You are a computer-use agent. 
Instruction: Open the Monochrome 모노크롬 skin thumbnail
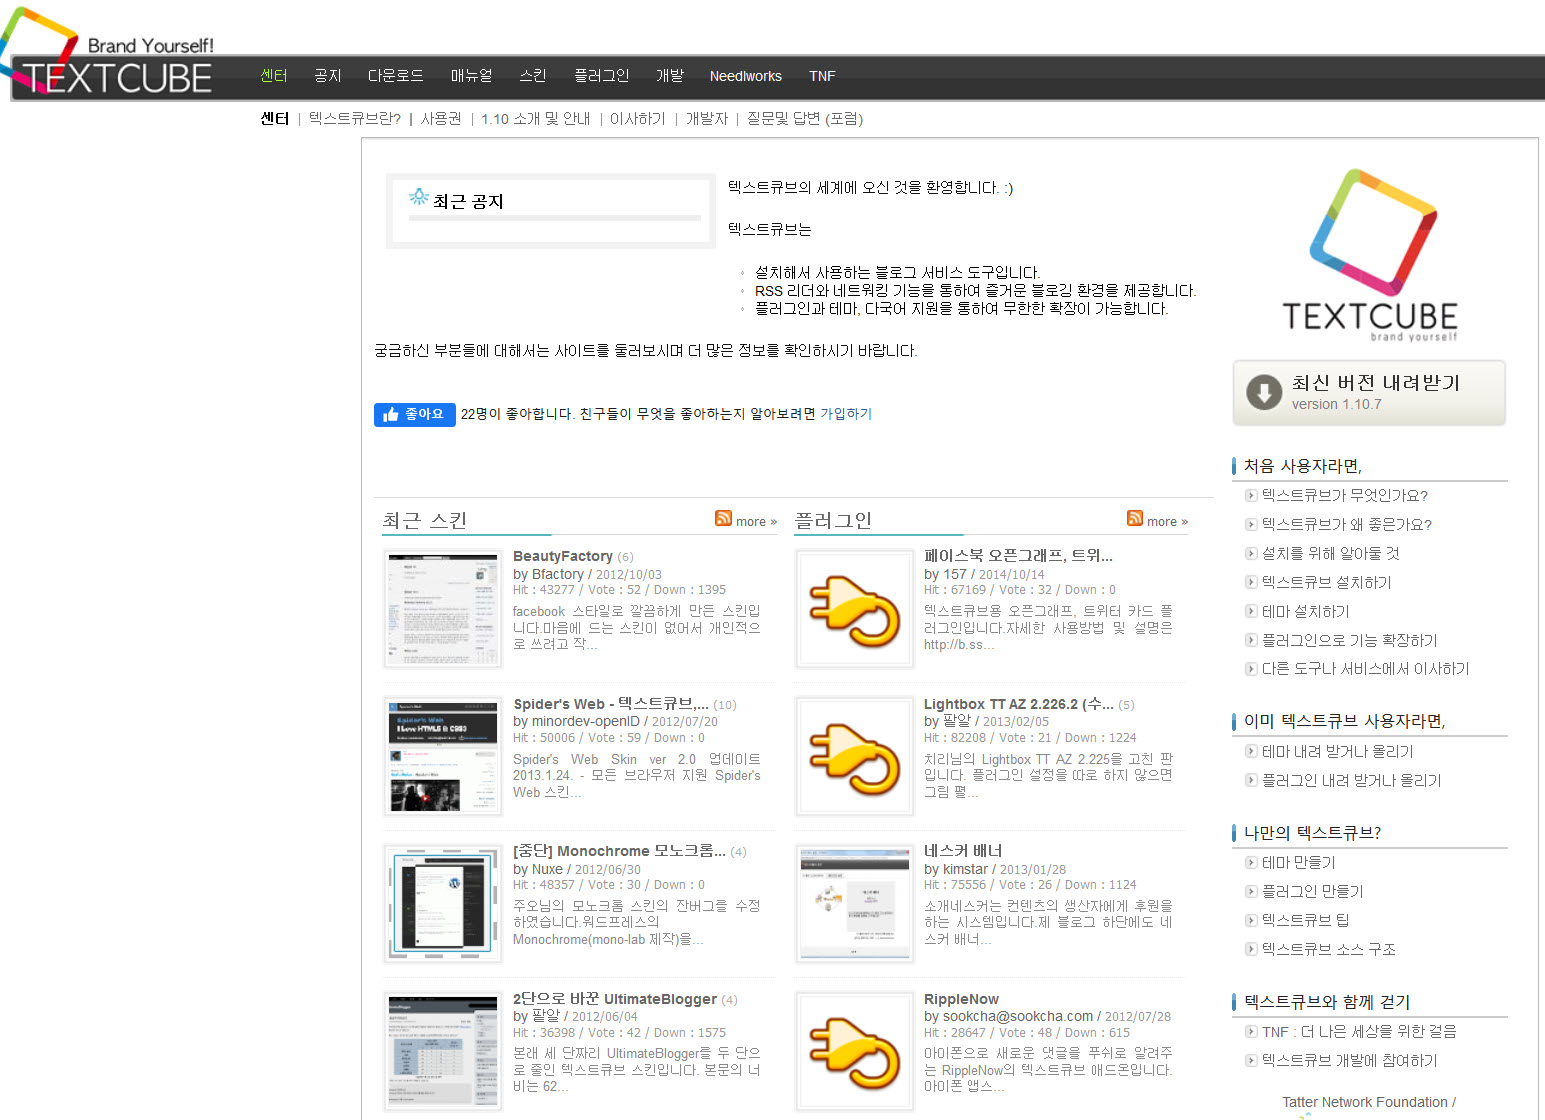(x=443, y=904)
